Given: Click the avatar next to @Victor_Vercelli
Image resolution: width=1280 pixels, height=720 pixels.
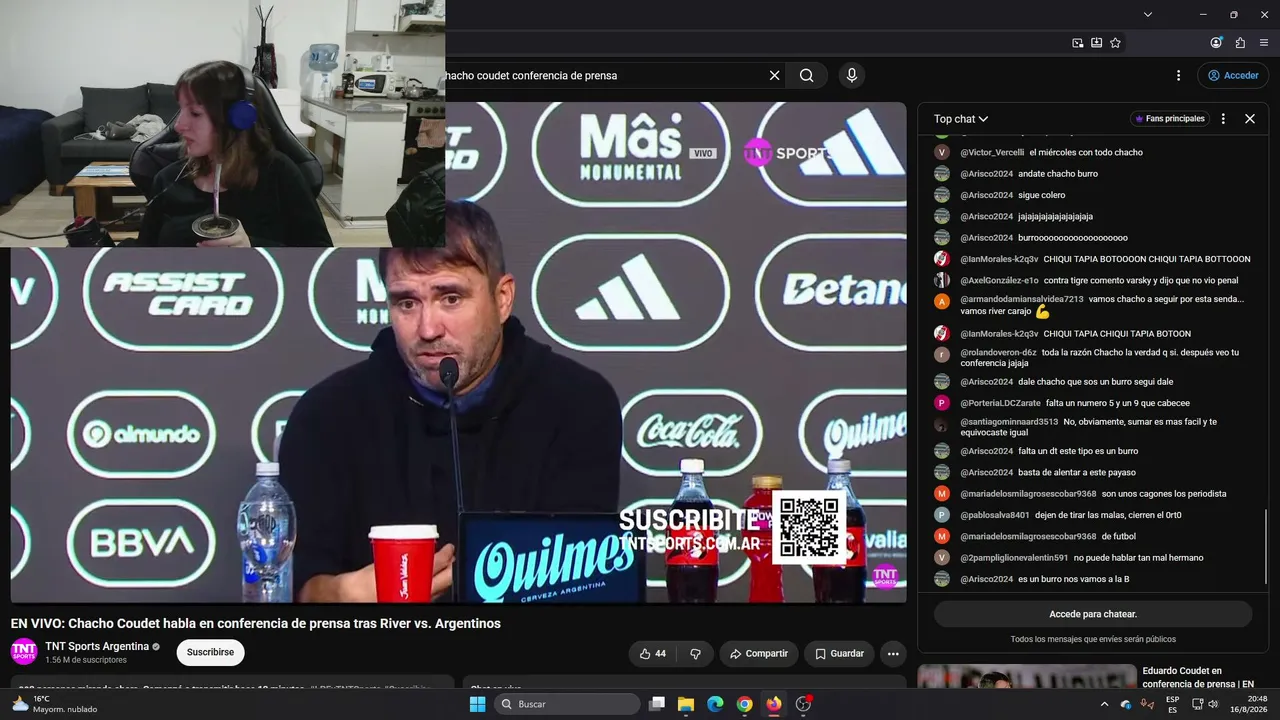Looking at the screenshot, I should click(942, 153).
